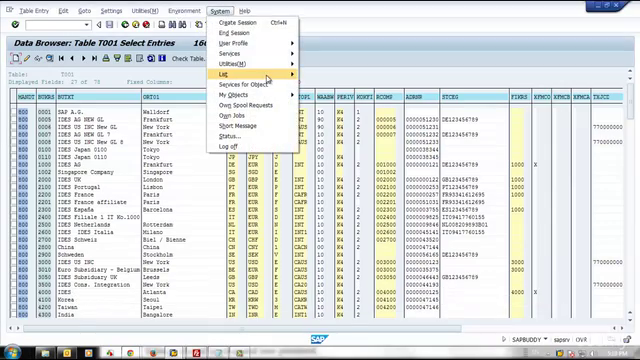Expand the List submenu arrow
The width and height of the screenshot is (640, 360).
coord(292,74)
